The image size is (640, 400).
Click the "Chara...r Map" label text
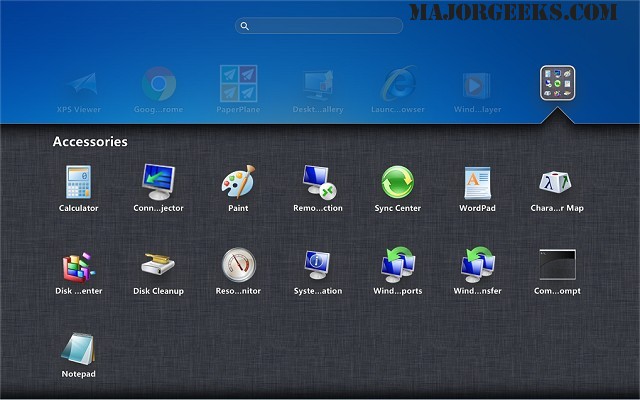(557, 208)
